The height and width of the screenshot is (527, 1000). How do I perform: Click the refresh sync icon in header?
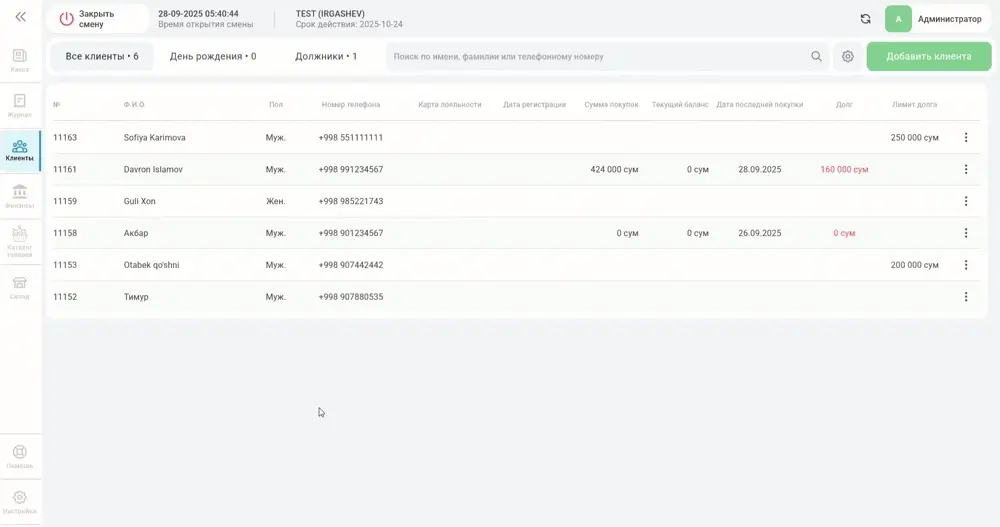click(865, 19)
